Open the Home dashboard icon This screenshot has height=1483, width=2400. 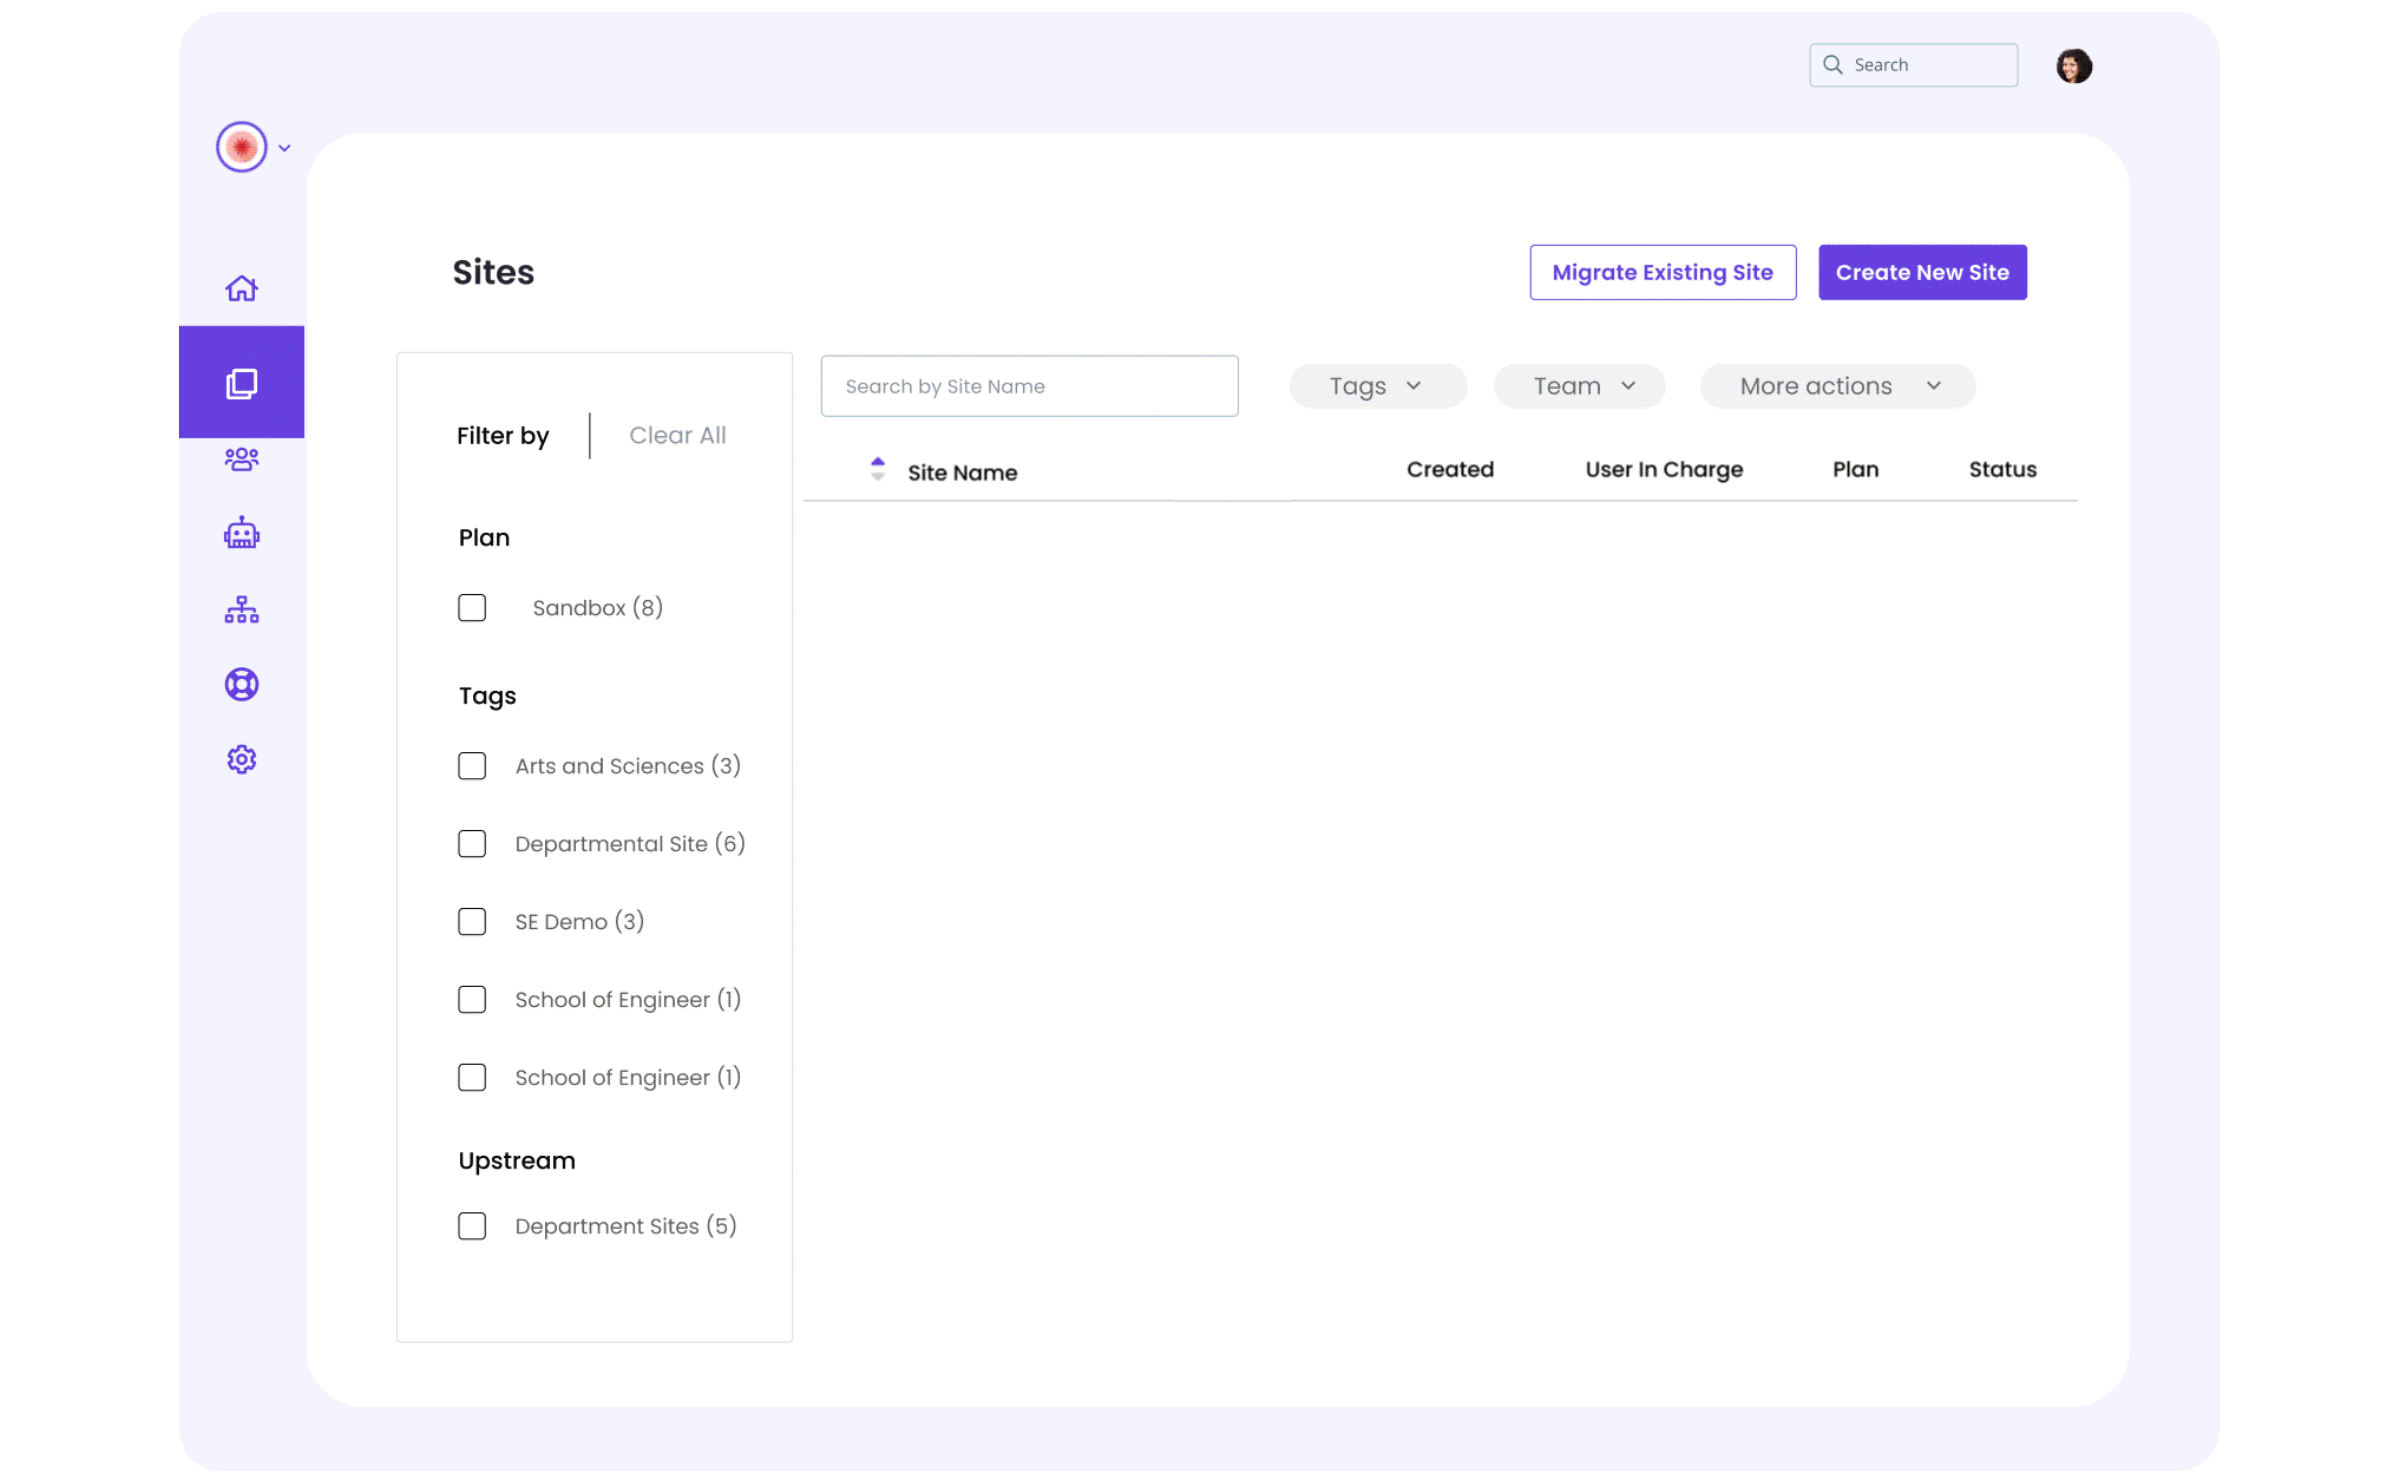(x=241, y=287)
